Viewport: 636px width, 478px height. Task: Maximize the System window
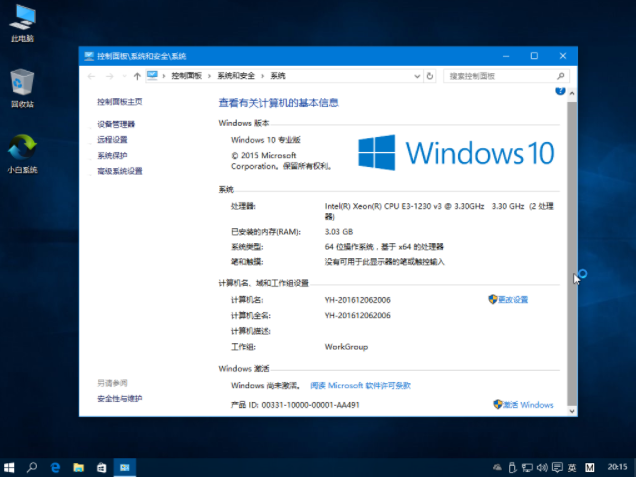(534, 56)
